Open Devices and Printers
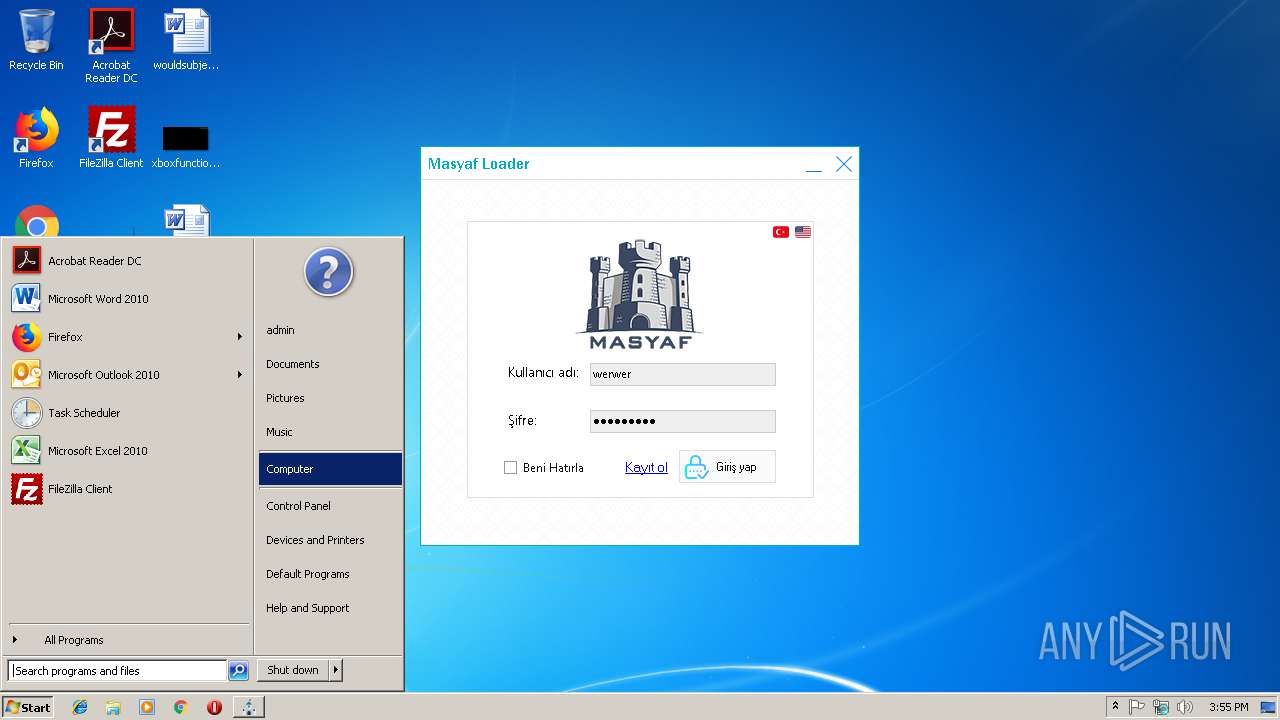 coord(330,540)
